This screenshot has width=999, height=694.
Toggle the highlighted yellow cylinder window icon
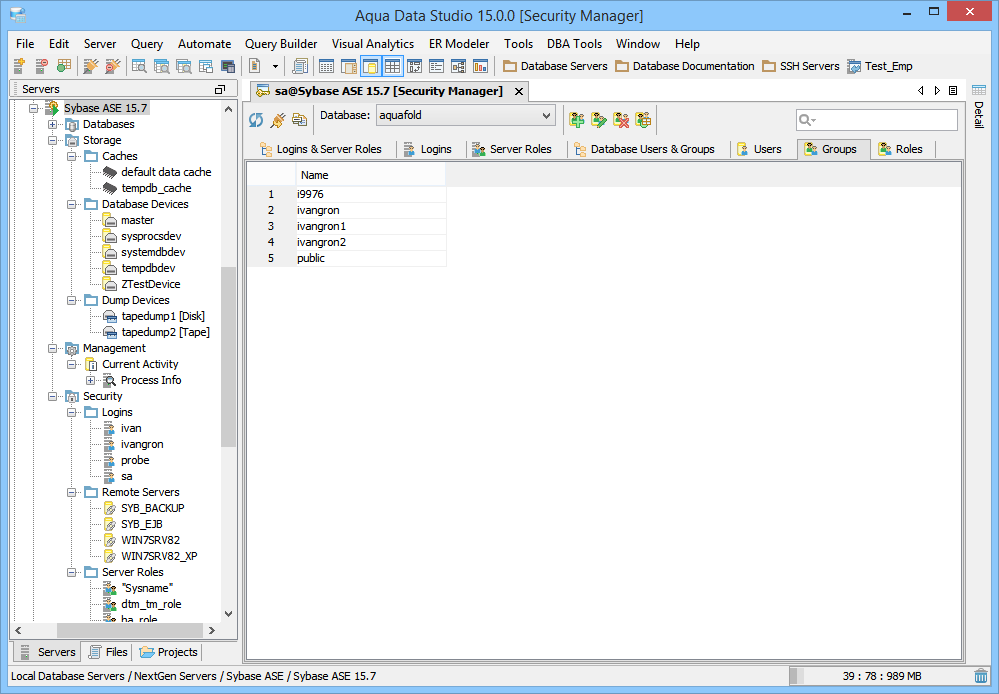pos(370,66)
